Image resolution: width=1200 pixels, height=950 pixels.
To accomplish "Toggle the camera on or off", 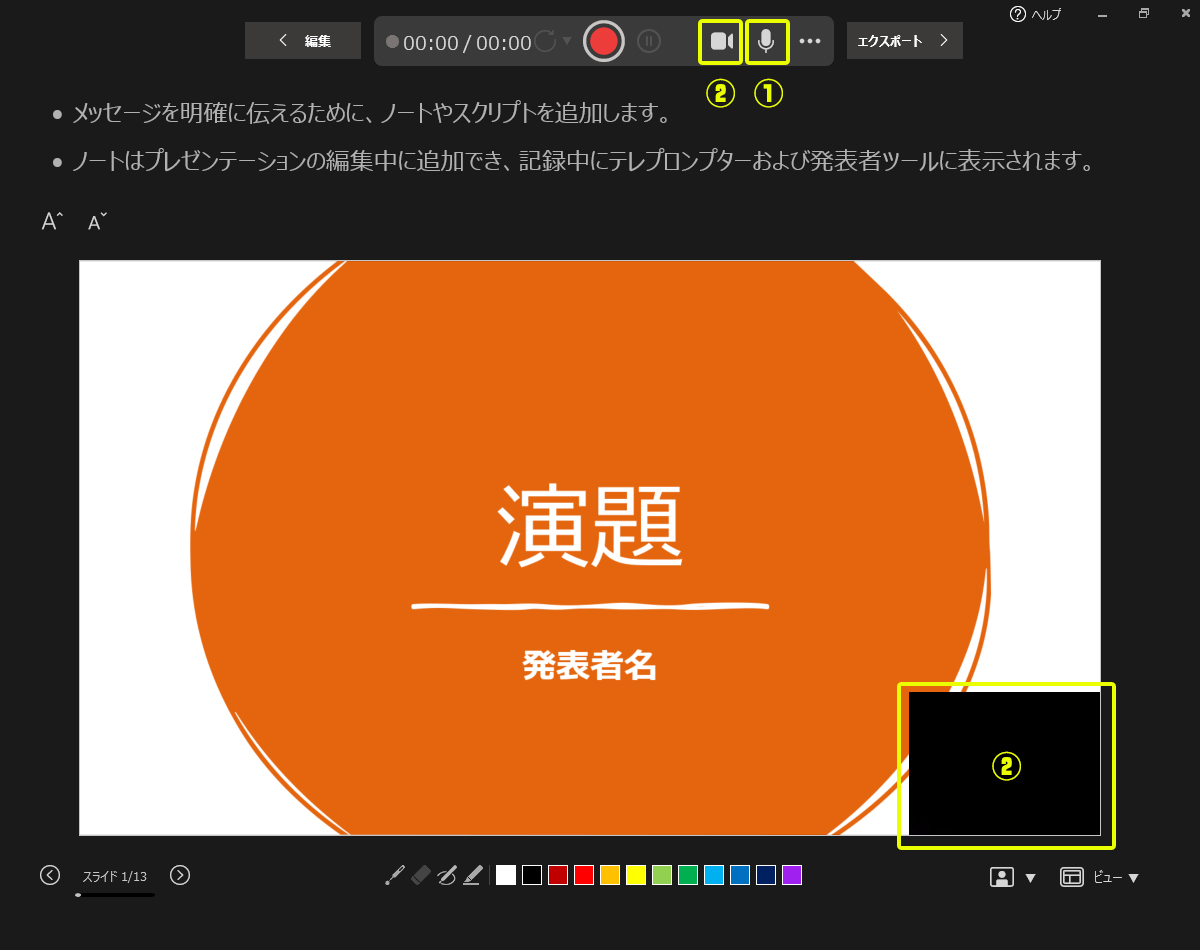I will click(x=721, y=41).
